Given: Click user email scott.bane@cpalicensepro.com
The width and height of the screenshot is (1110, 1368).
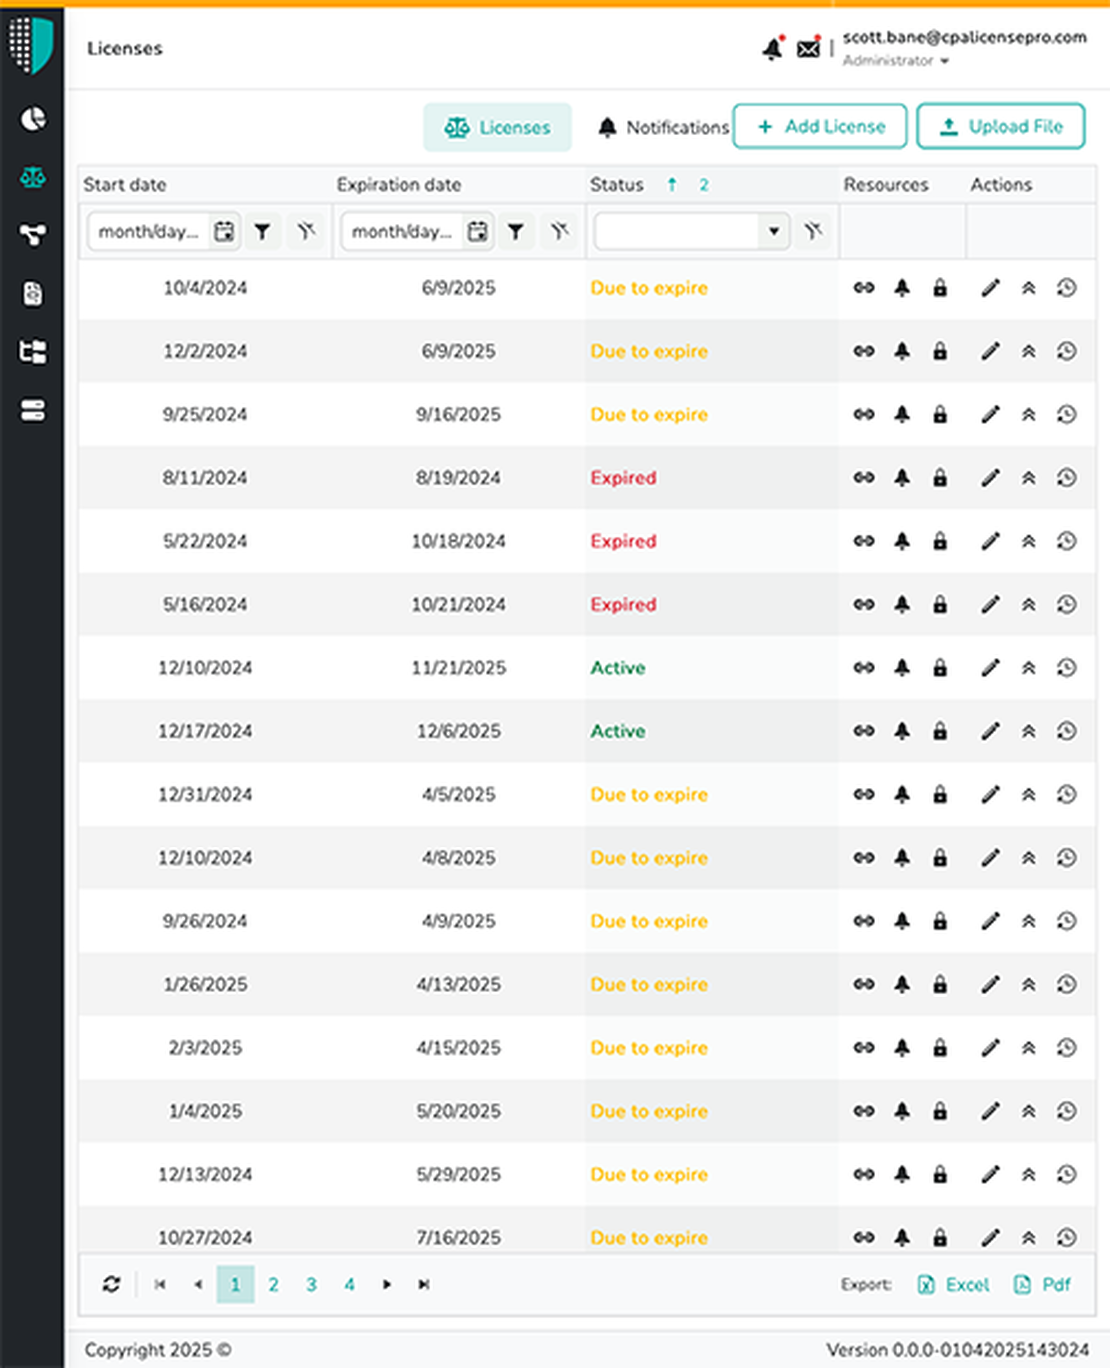Looking at the screenshot, I should coord(965,37).
